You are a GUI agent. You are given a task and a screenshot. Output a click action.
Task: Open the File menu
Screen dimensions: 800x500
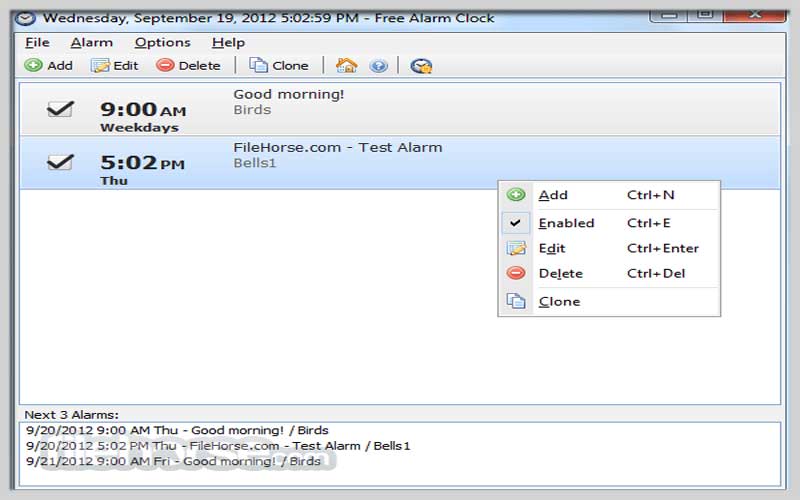coord(37,42)
